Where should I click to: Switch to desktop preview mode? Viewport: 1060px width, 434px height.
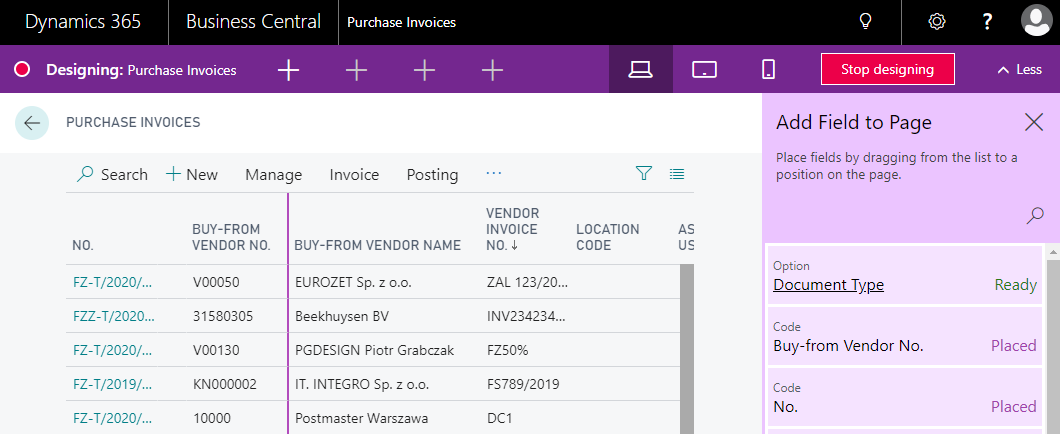tap(640, 69)
